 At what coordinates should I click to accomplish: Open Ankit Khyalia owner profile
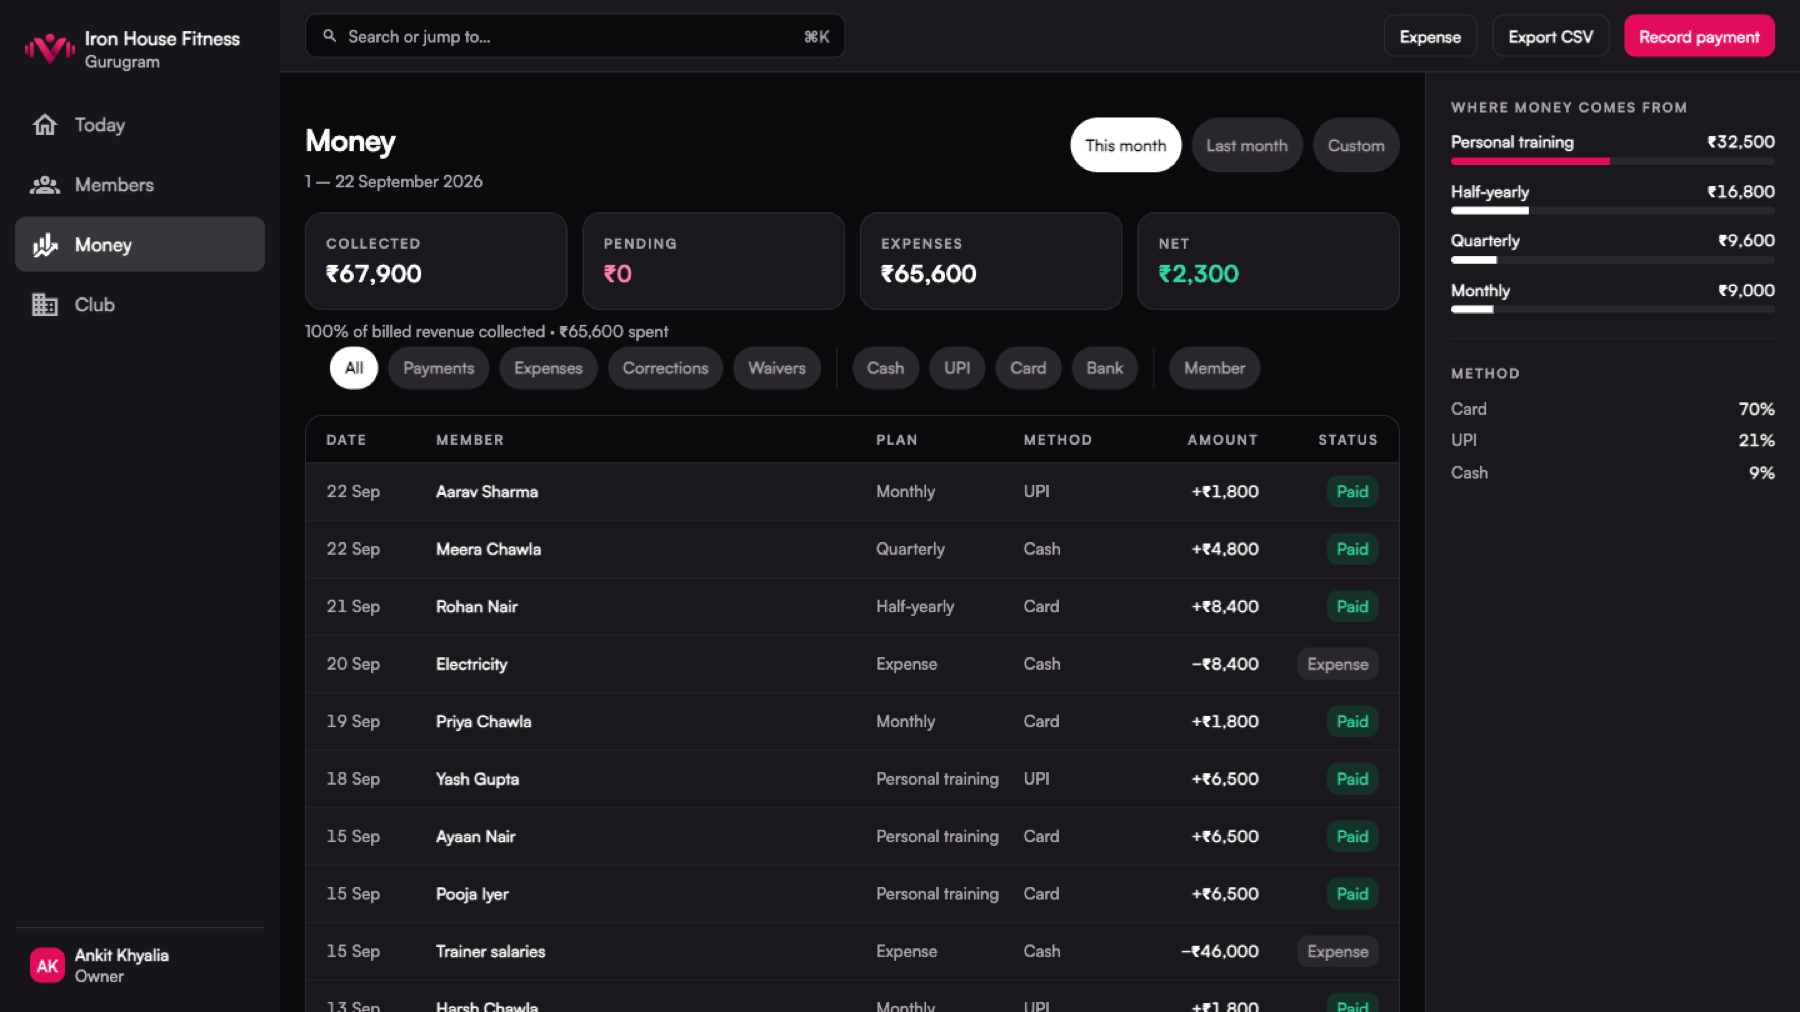click(x=140, y=965)
